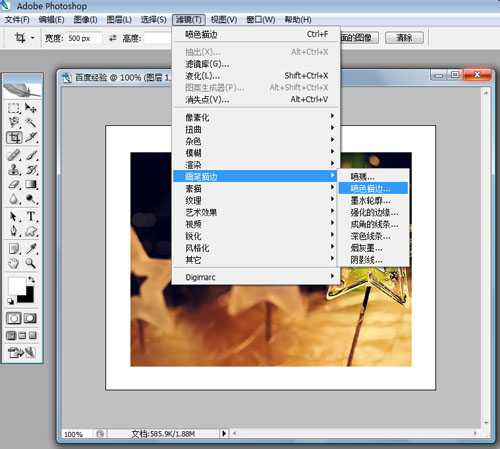Expand the 艺术效果 filter submenu
This screenshot has height=449, width=500.
pyautogui.click(x=256, y=212)
